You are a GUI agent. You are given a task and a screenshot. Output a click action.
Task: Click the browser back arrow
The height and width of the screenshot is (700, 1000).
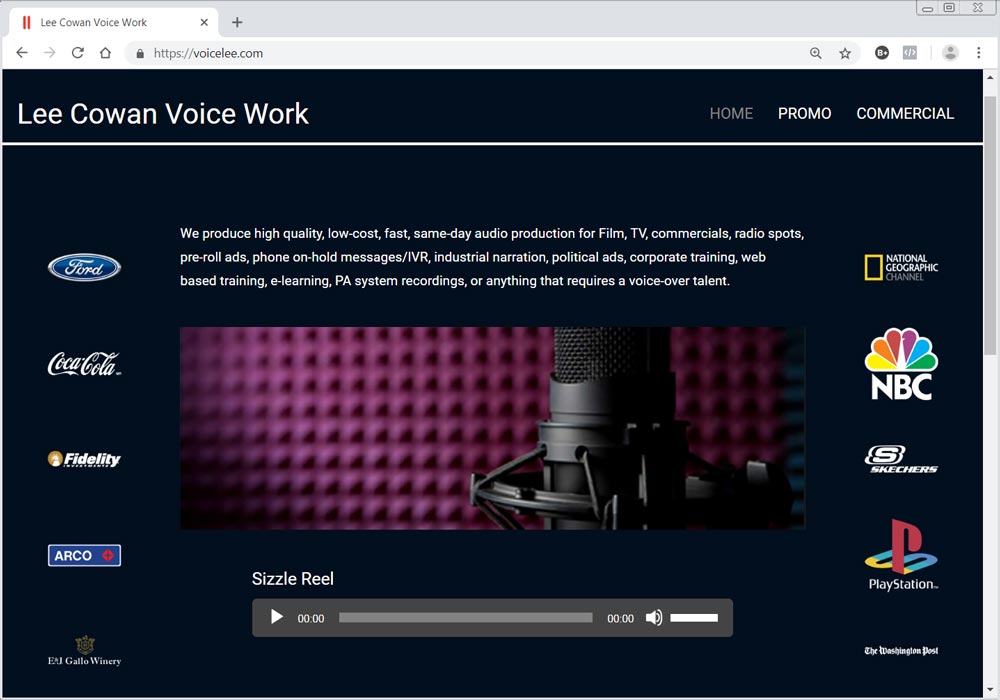22,53
